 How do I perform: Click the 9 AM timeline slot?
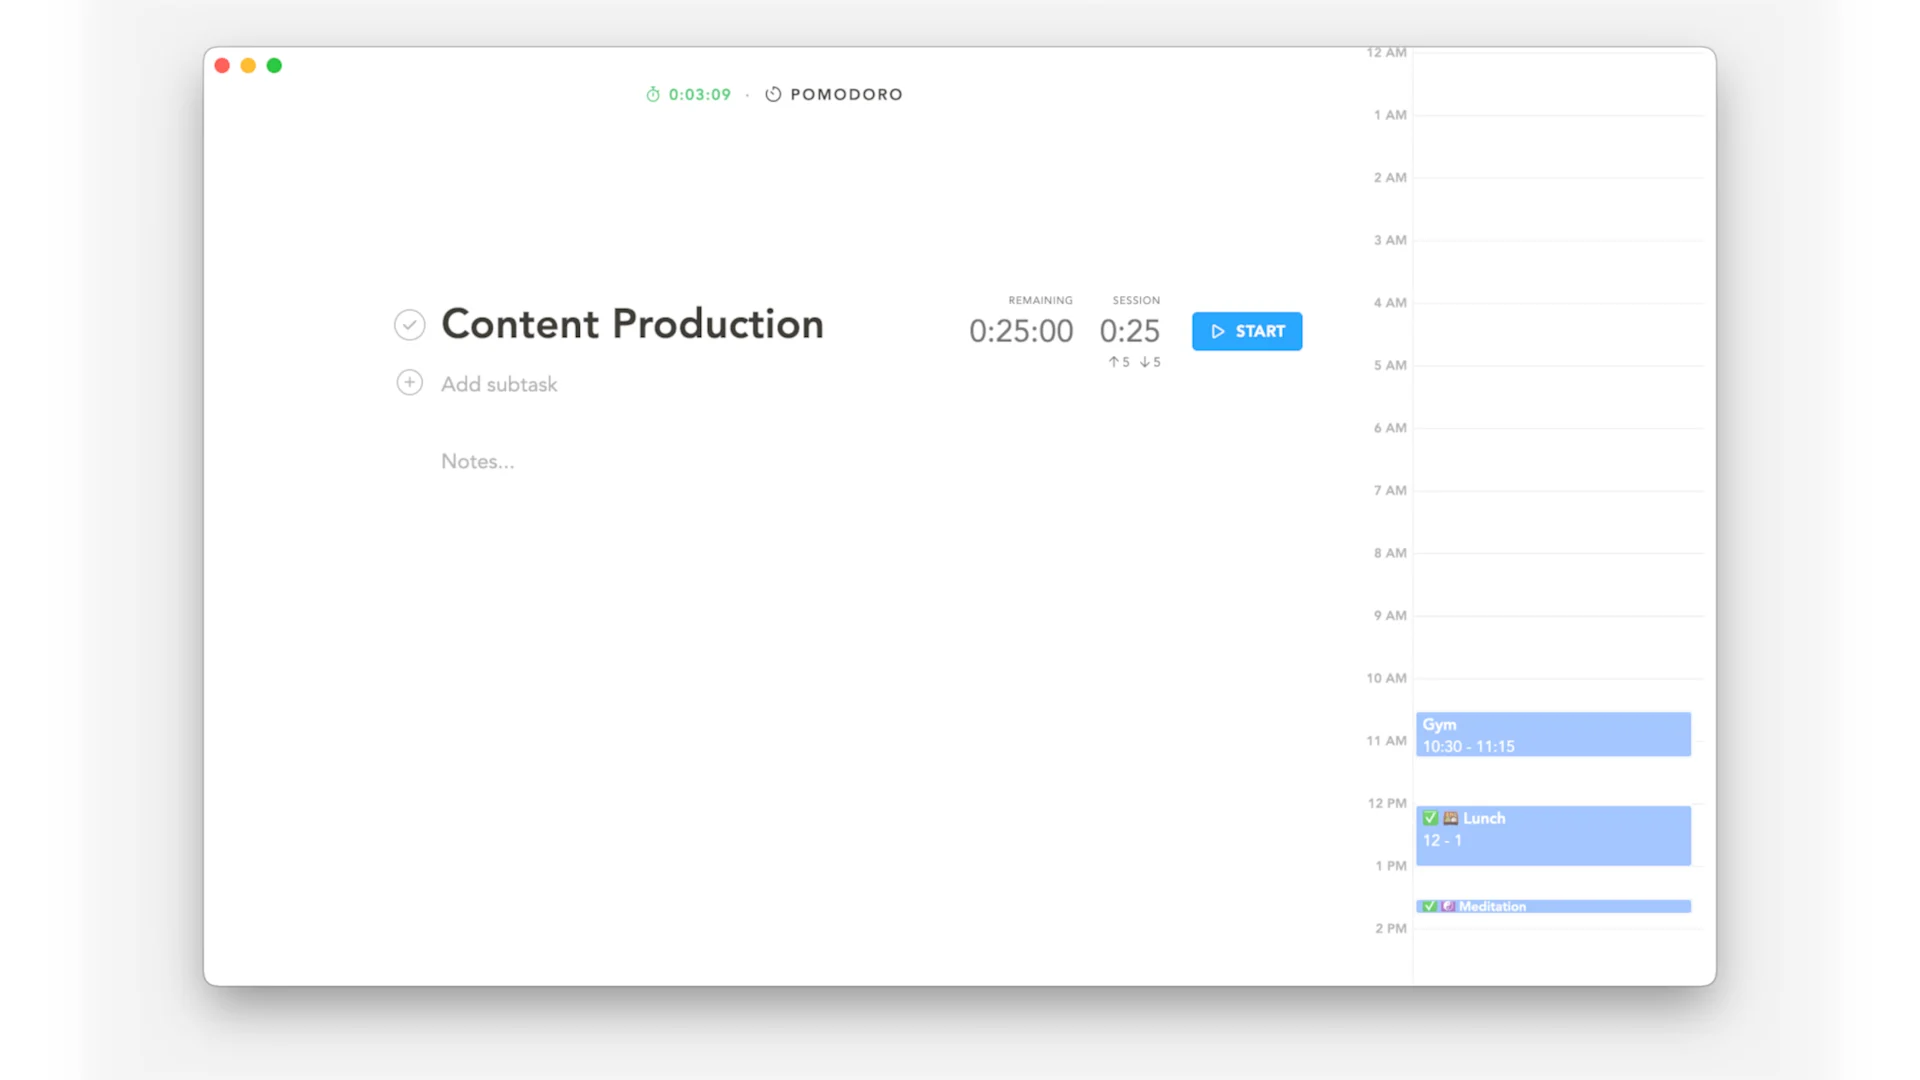tap(1556, 646)
